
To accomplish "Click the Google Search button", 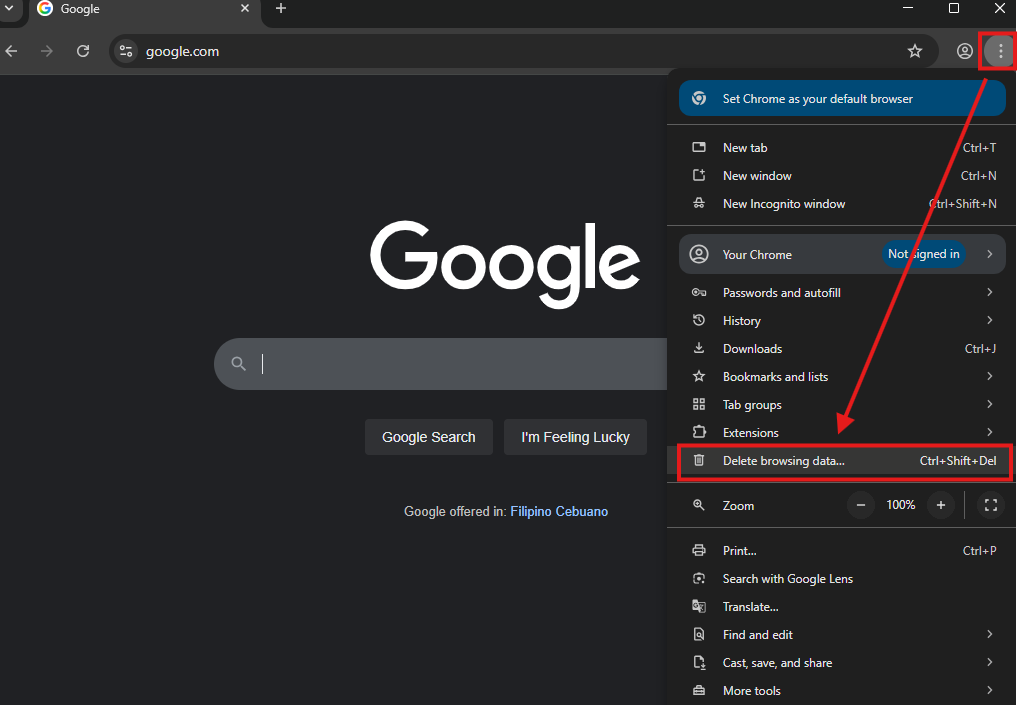I will point(428,437).
